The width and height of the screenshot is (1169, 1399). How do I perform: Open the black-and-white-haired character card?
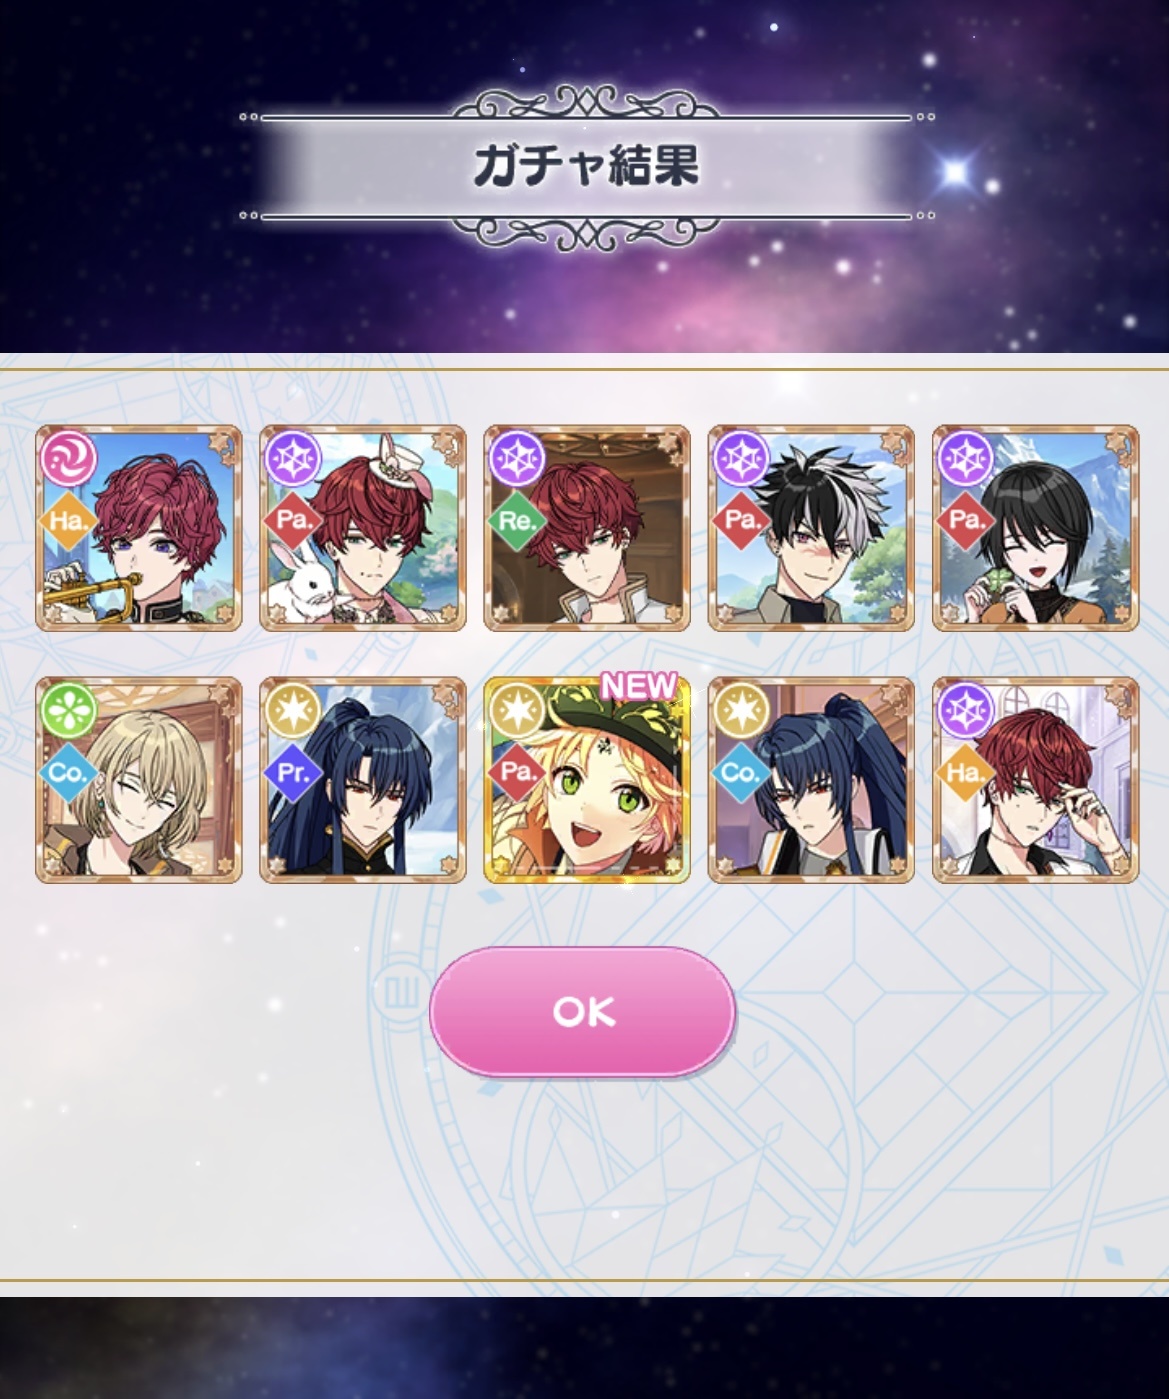click(811, 528)
